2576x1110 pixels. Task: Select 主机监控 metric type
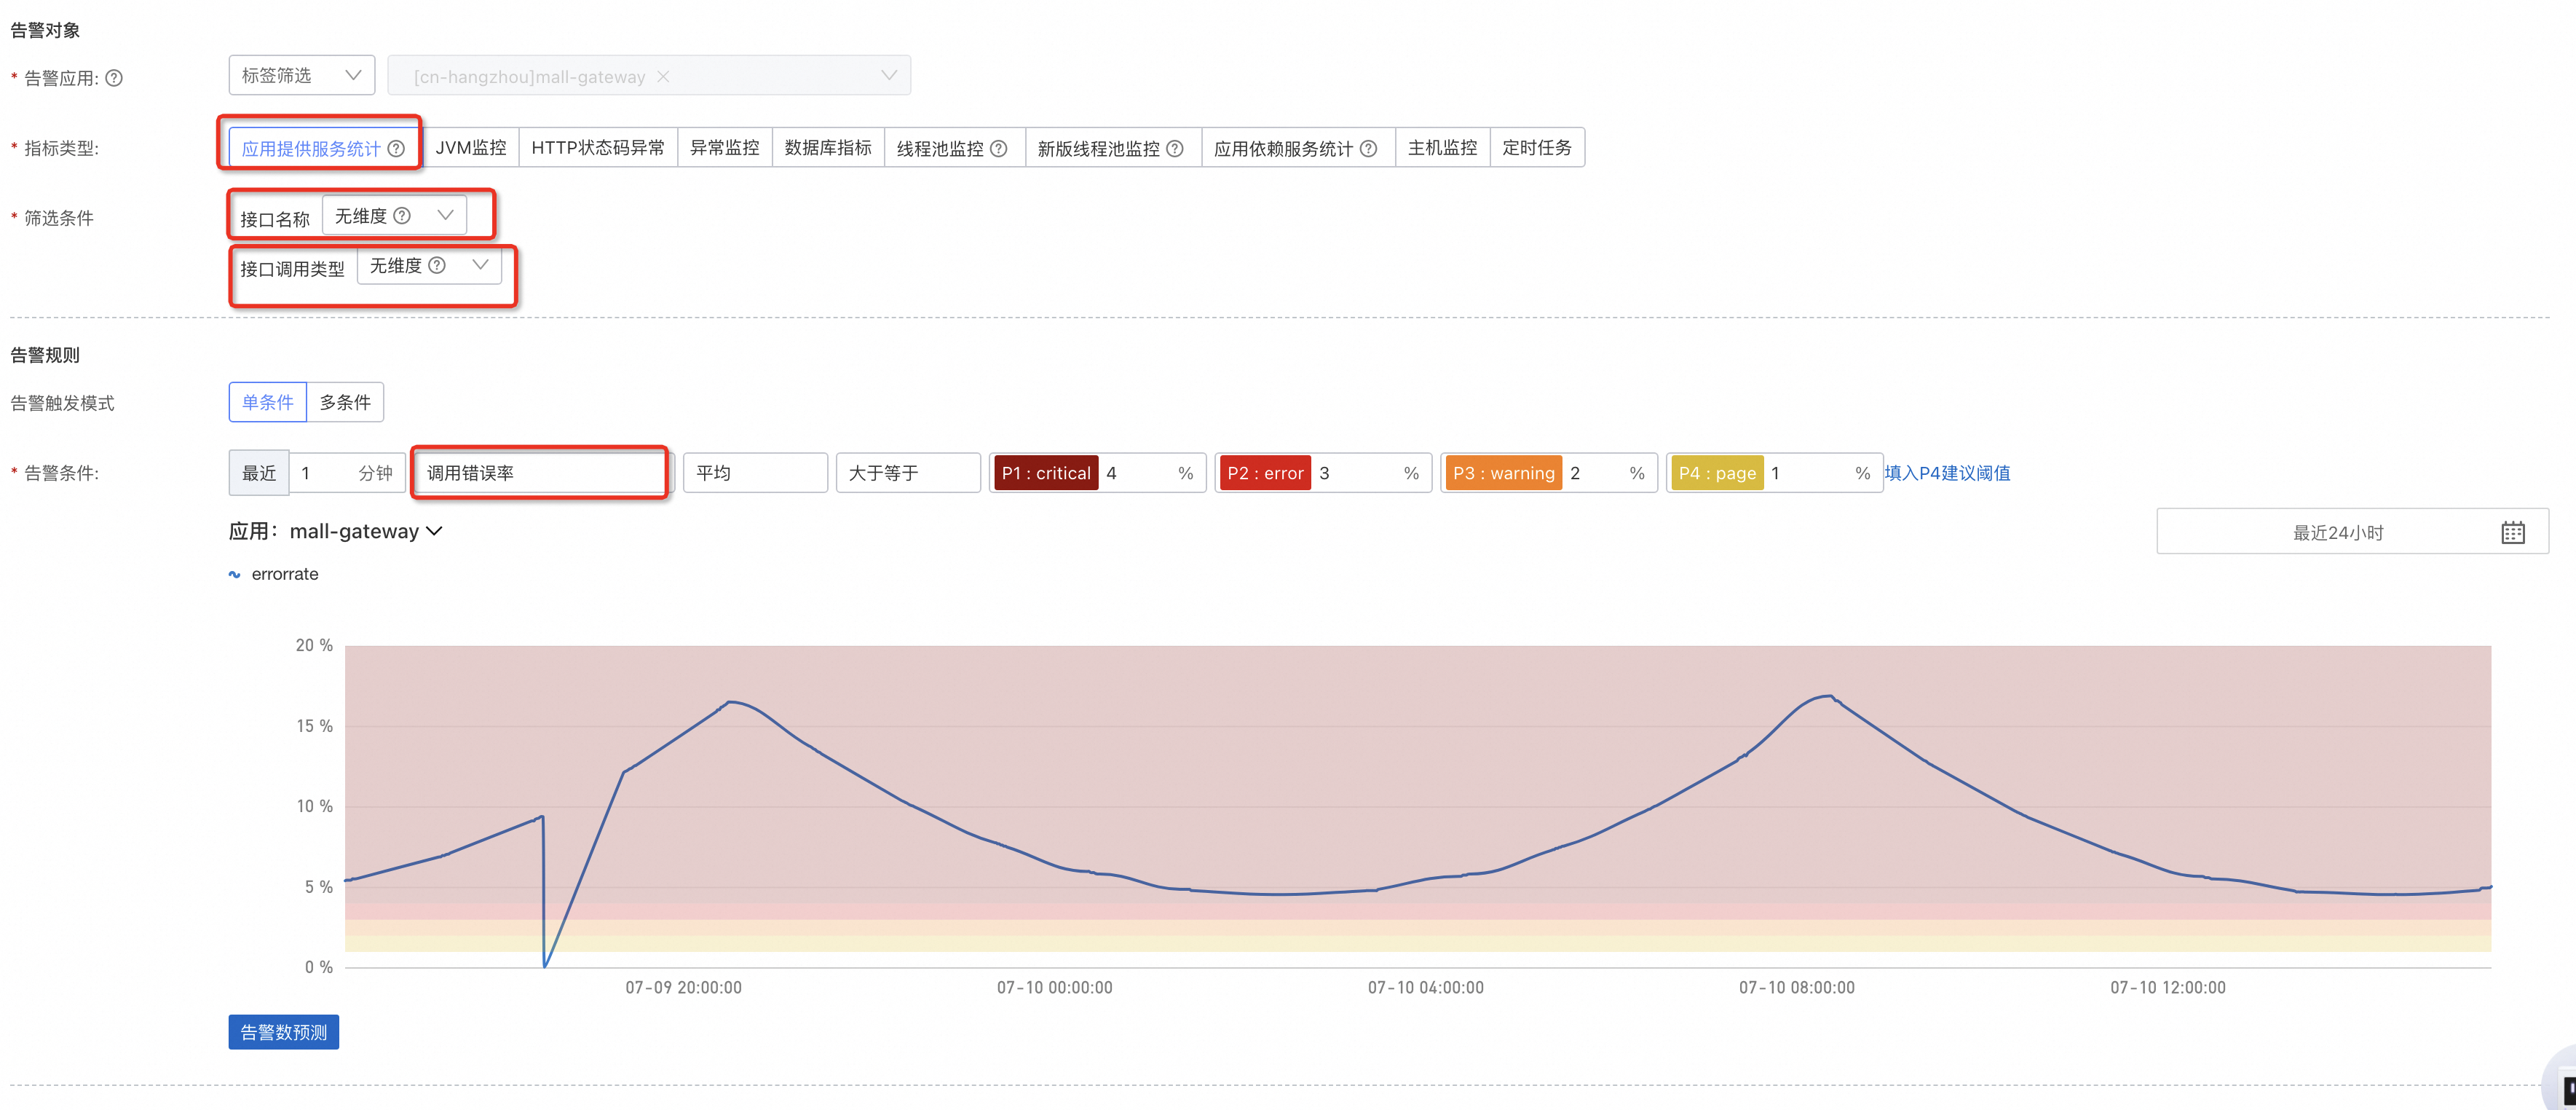click(1442, 148)
